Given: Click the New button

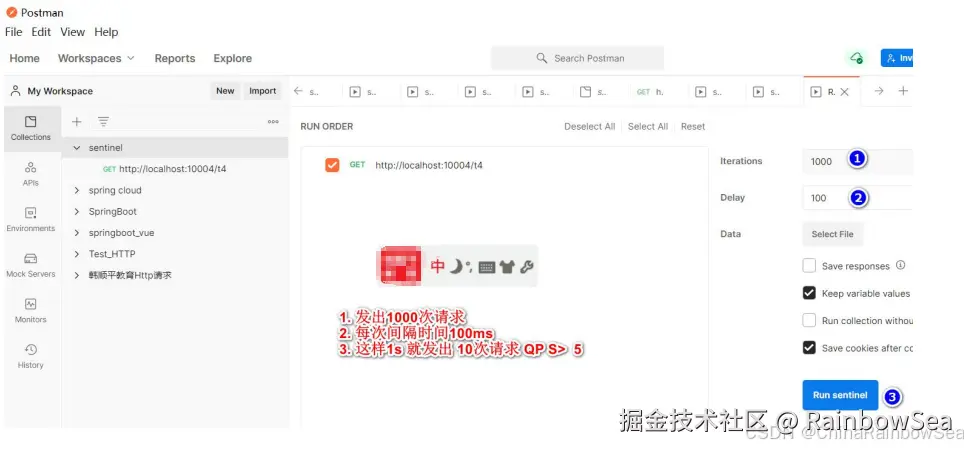Looking at the screenshot, I should 225,91.
